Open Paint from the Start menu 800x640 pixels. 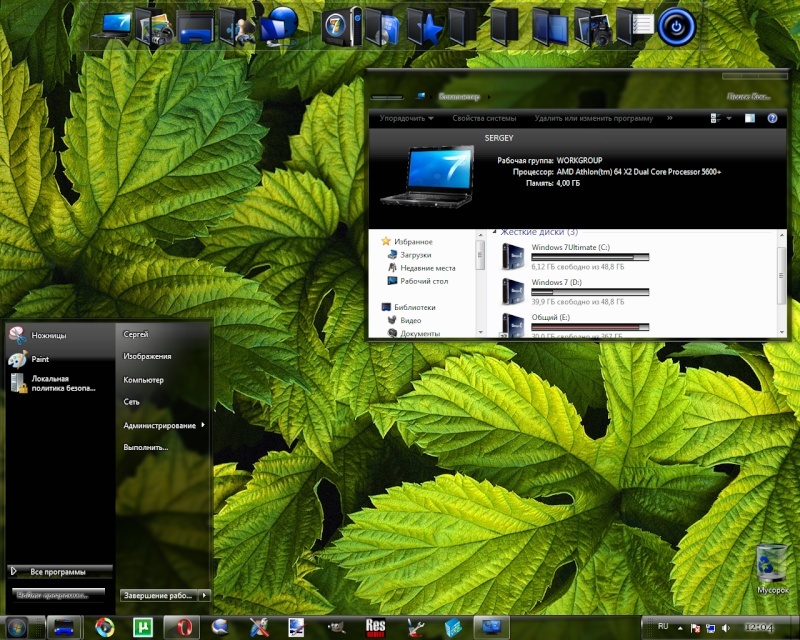(59, 359)
